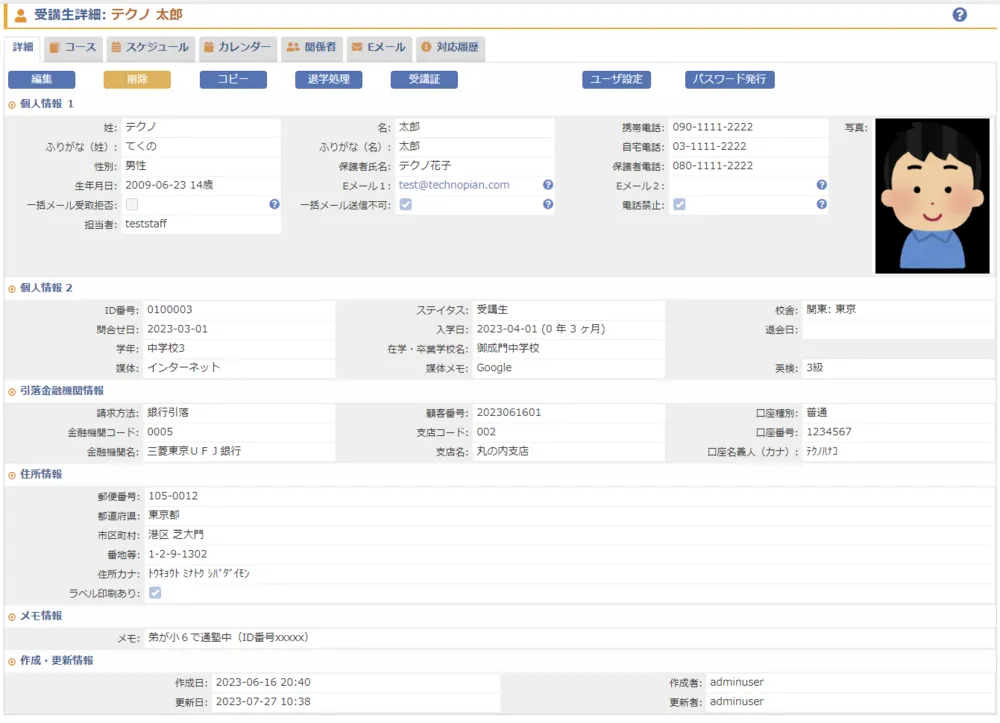Collapse the メモ情報 section

coord(11,617)
